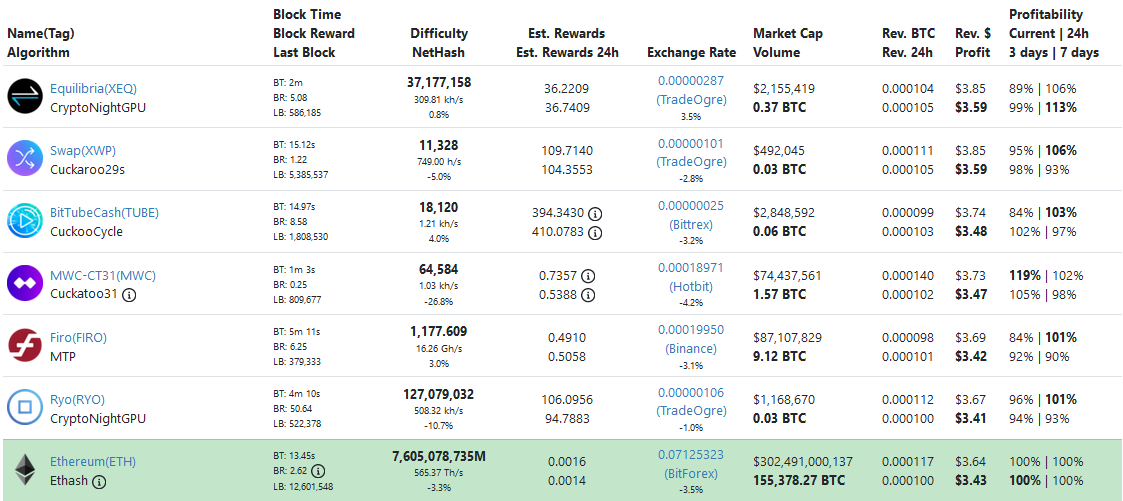Image resolution: width=1123 pixels, height=501 pixels.
Task: Click info icon next to 0.5388 rewards
Action: tap(588, 294)
